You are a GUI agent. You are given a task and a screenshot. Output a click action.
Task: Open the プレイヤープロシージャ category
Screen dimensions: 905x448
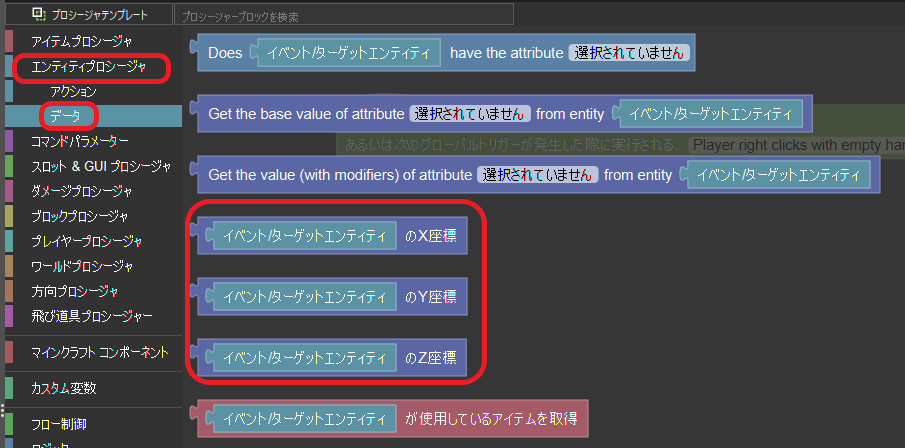(86, 241)
